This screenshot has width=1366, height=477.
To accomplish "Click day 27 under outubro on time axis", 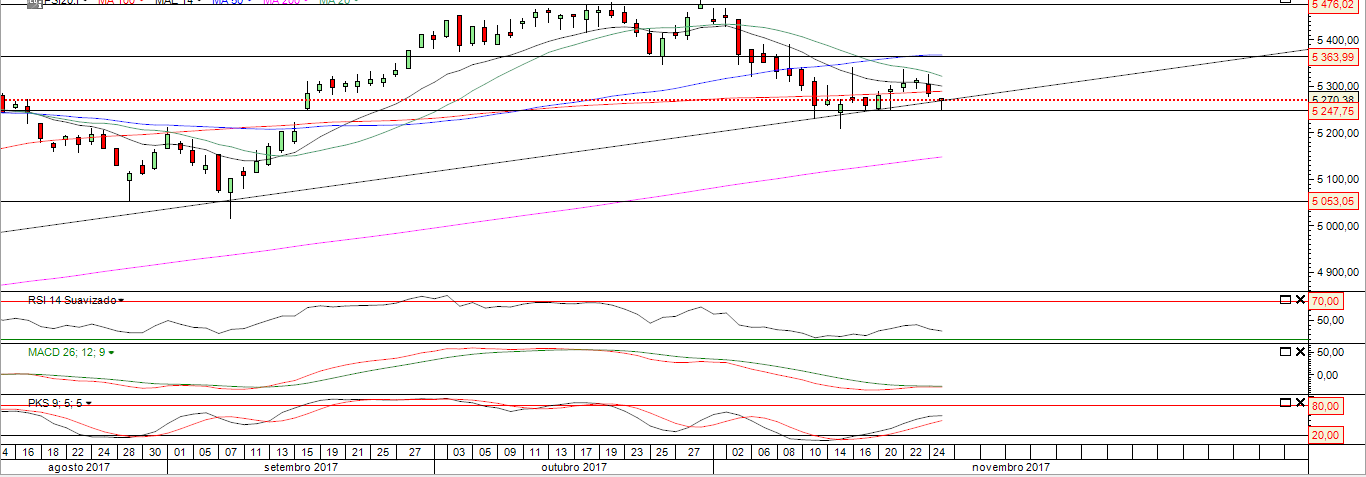I will 694,451.
